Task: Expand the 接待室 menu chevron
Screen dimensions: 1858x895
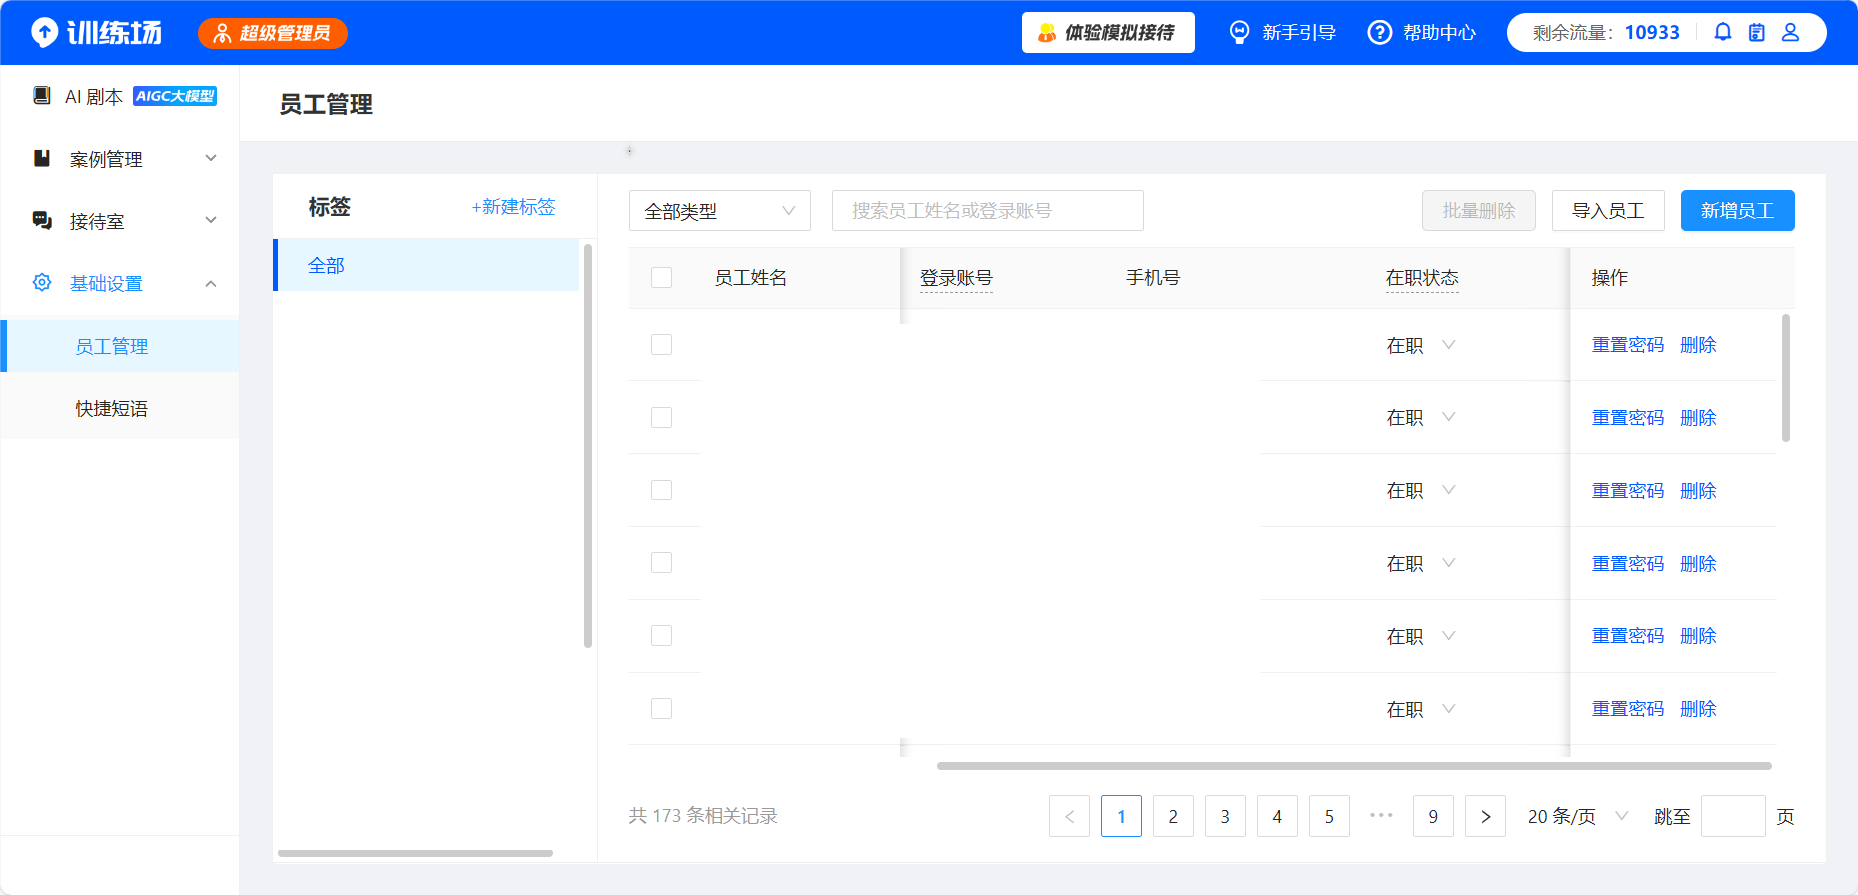Action: (211, 220)
